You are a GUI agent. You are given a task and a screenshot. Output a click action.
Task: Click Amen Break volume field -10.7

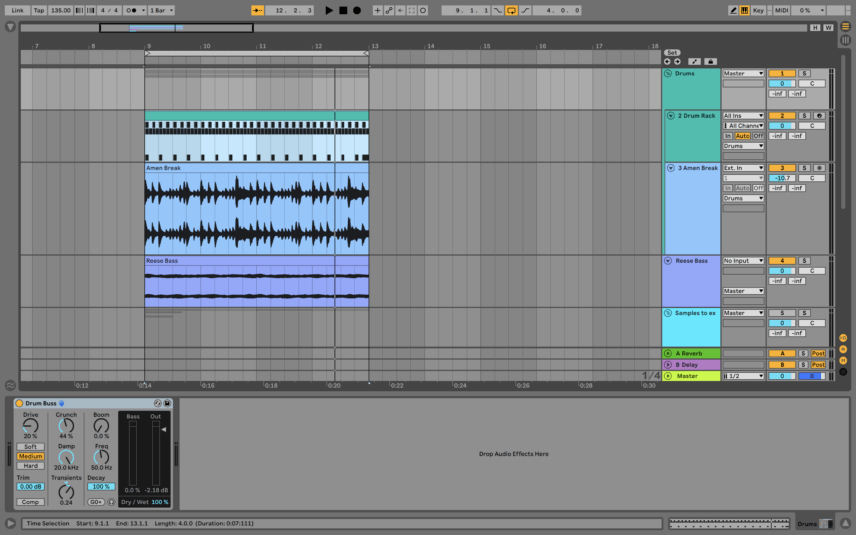pos(782,178)
